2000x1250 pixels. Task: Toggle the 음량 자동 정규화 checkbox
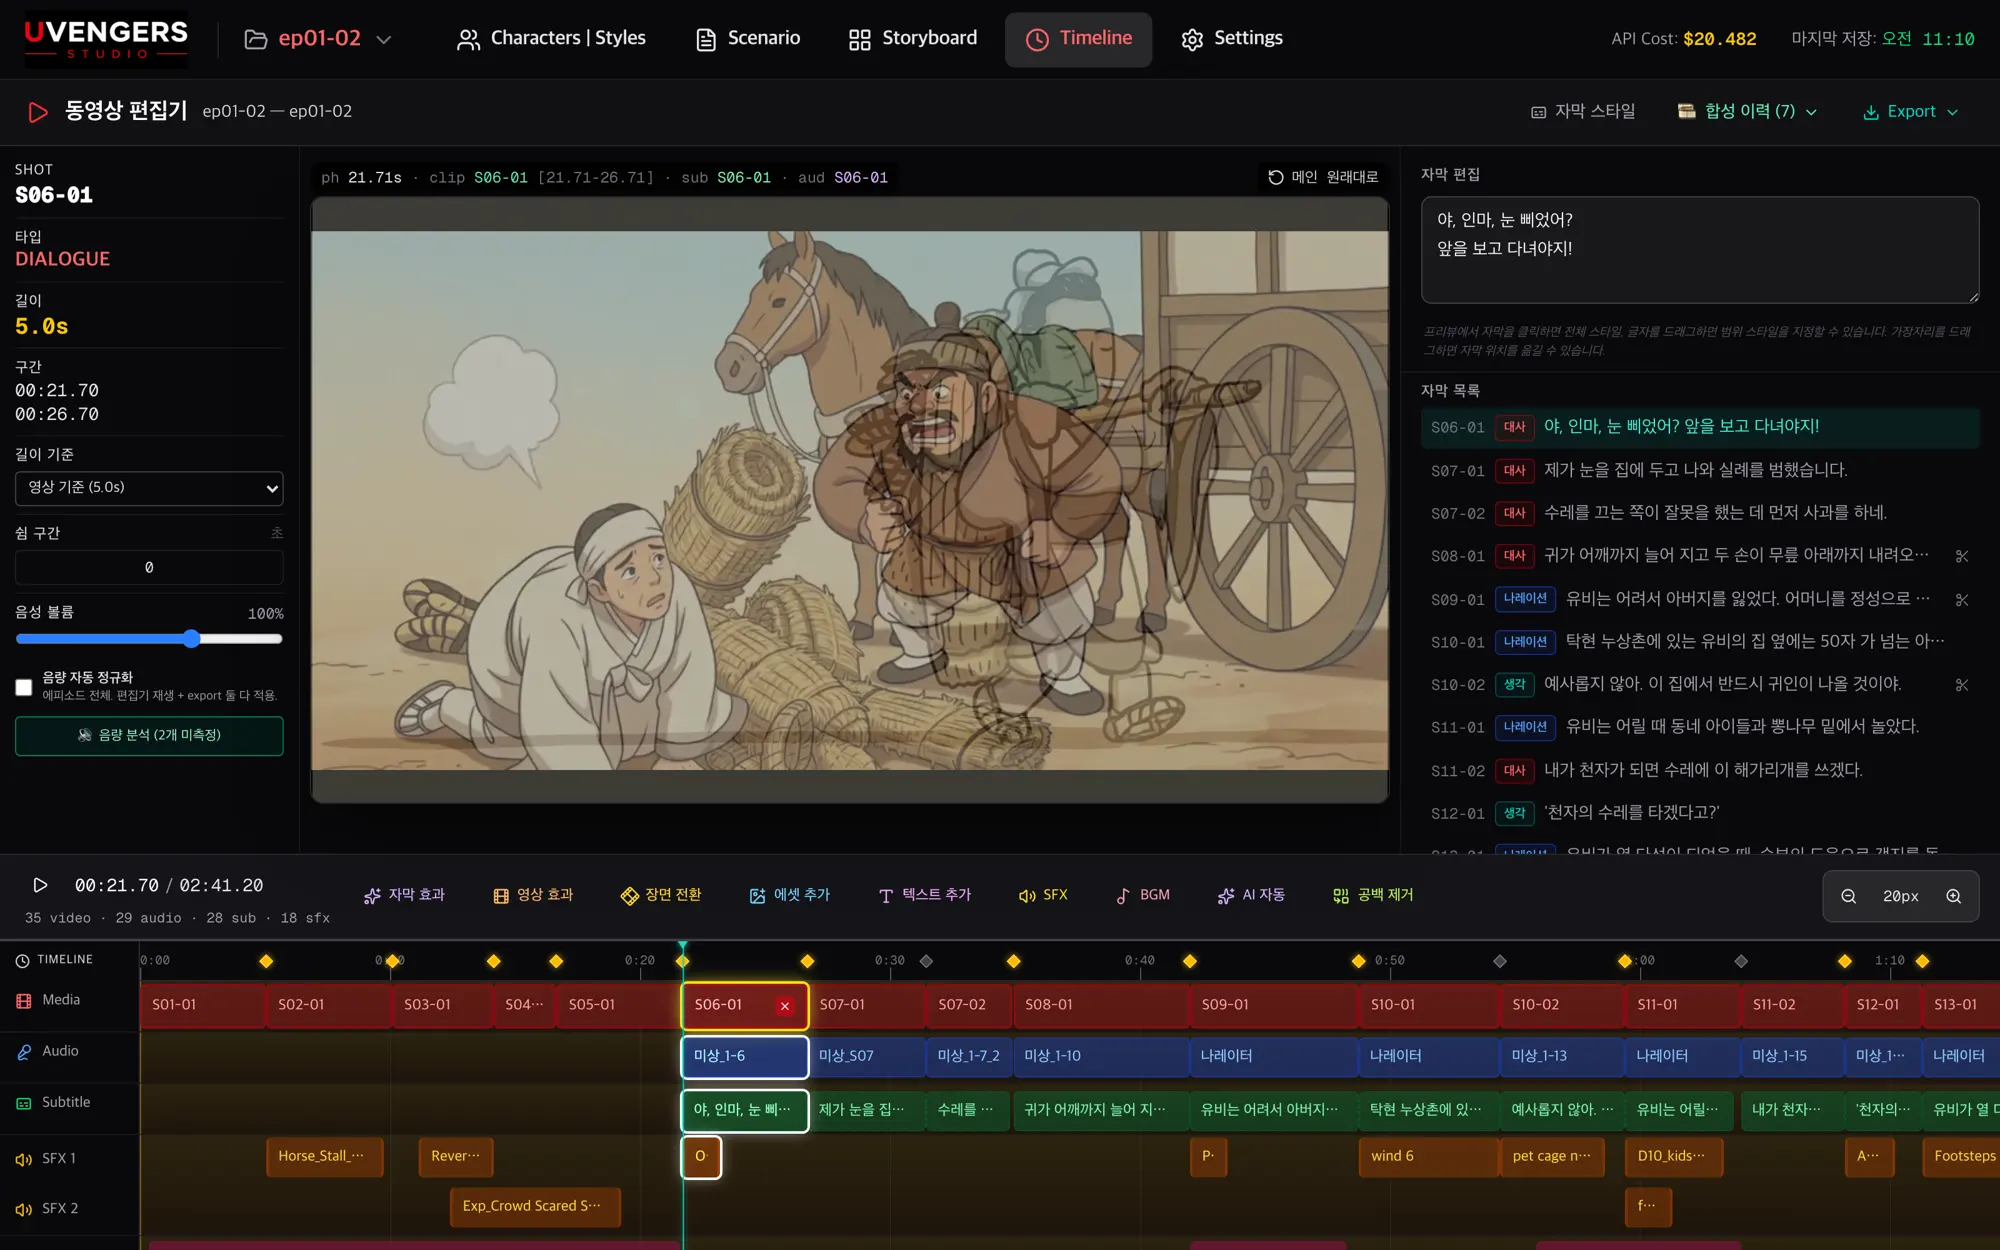tap(24, 687)
